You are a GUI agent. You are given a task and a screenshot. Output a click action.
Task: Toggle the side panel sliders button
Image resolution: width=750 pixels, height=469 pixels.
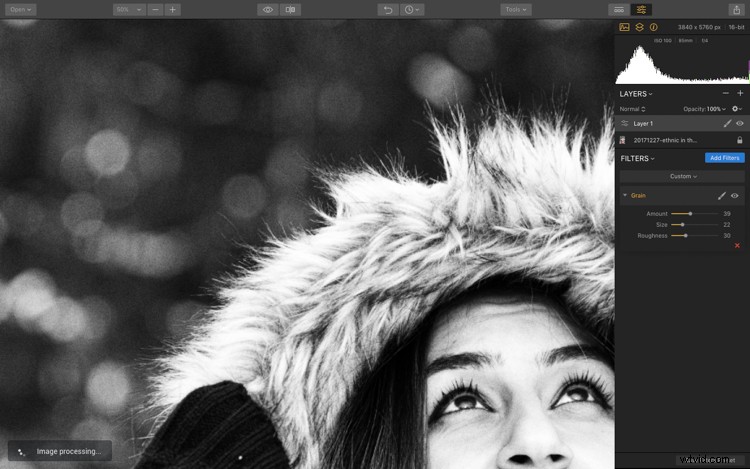tap(641, 10)
